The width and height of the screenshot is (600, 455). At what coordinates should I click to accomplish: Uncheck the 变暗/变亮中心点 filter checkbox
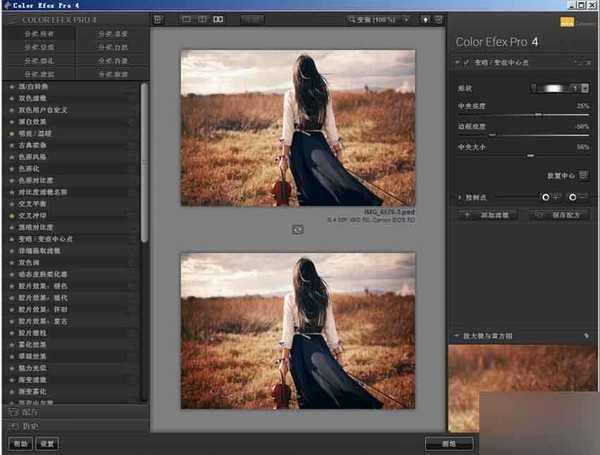[x=466, y=63]
